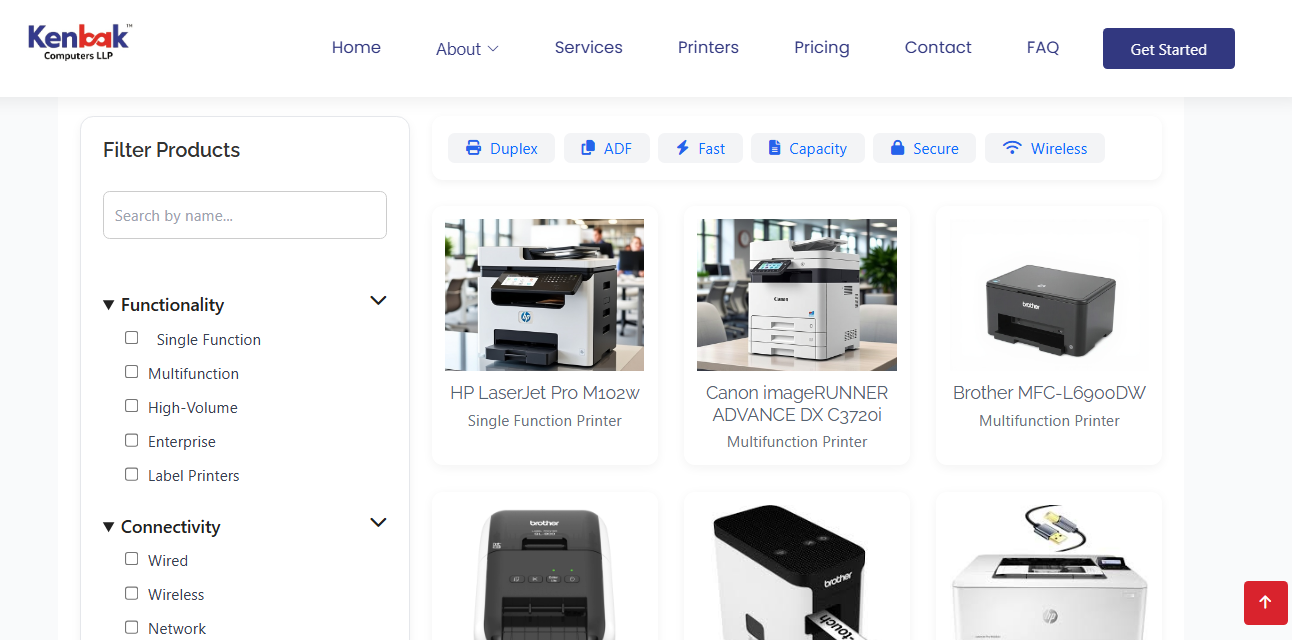The image size is (1292, 640).
Task: Click the Canon imageRUNNER ADVANCE DX C3720i title
Action: tap(797, 403)
